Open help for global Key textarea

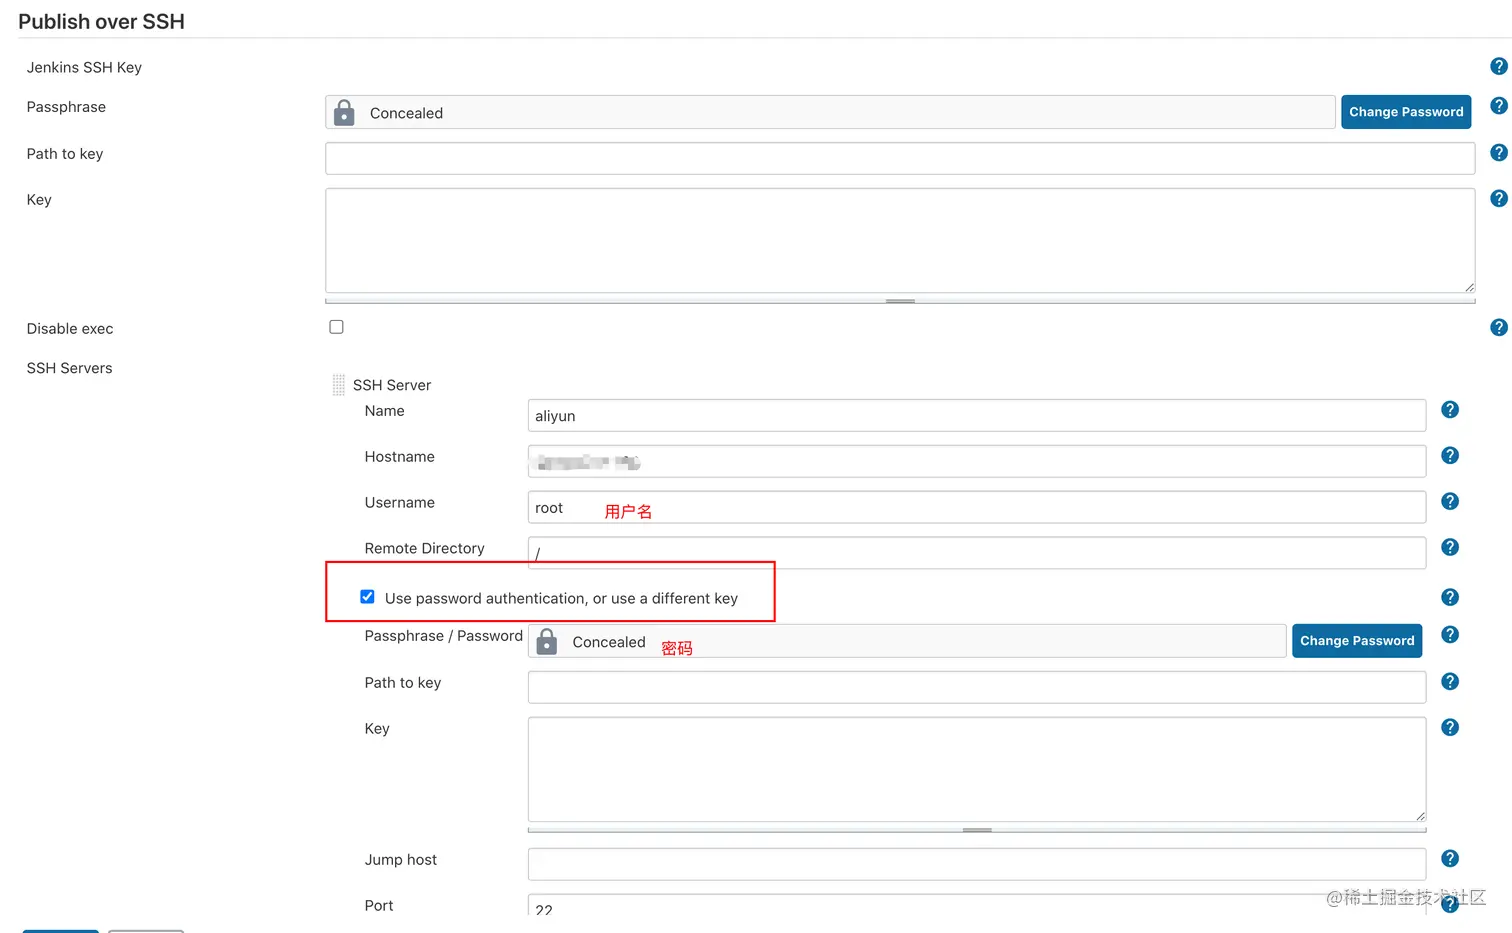pos(1498,198)
